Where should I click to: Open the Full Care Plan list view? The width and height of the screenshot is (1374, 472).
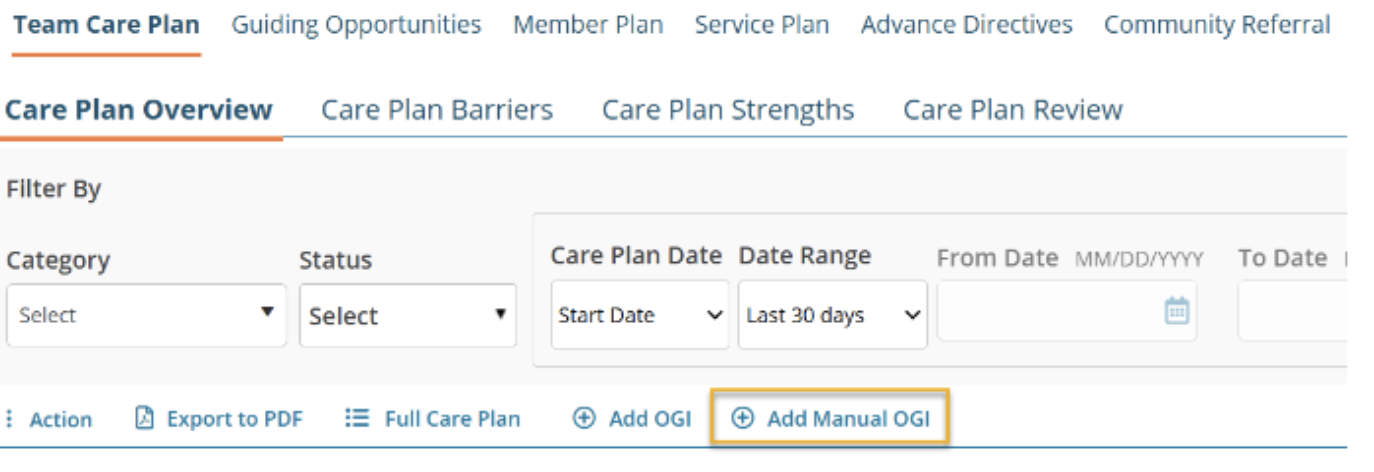pyautogui.click(x=432, y=419)
